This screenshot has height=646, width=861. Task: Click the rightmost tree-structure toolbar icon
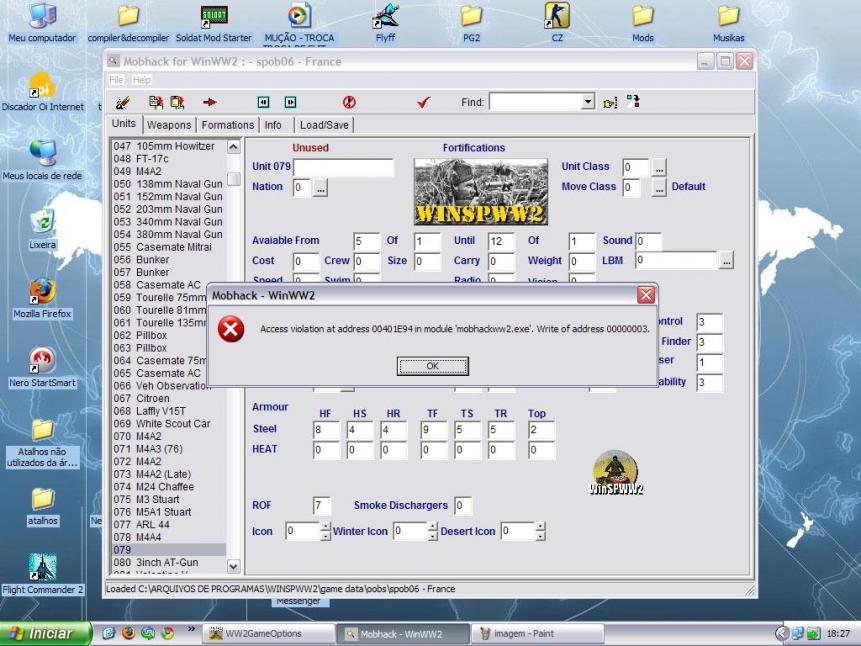[633, 101]
